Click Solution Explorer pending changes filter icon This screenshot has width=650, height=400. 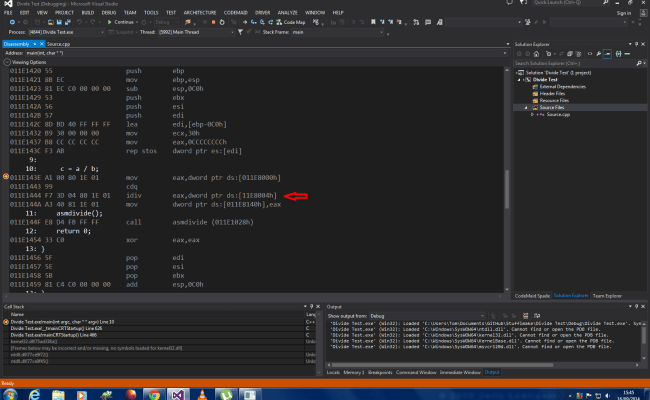click(549, 54)
